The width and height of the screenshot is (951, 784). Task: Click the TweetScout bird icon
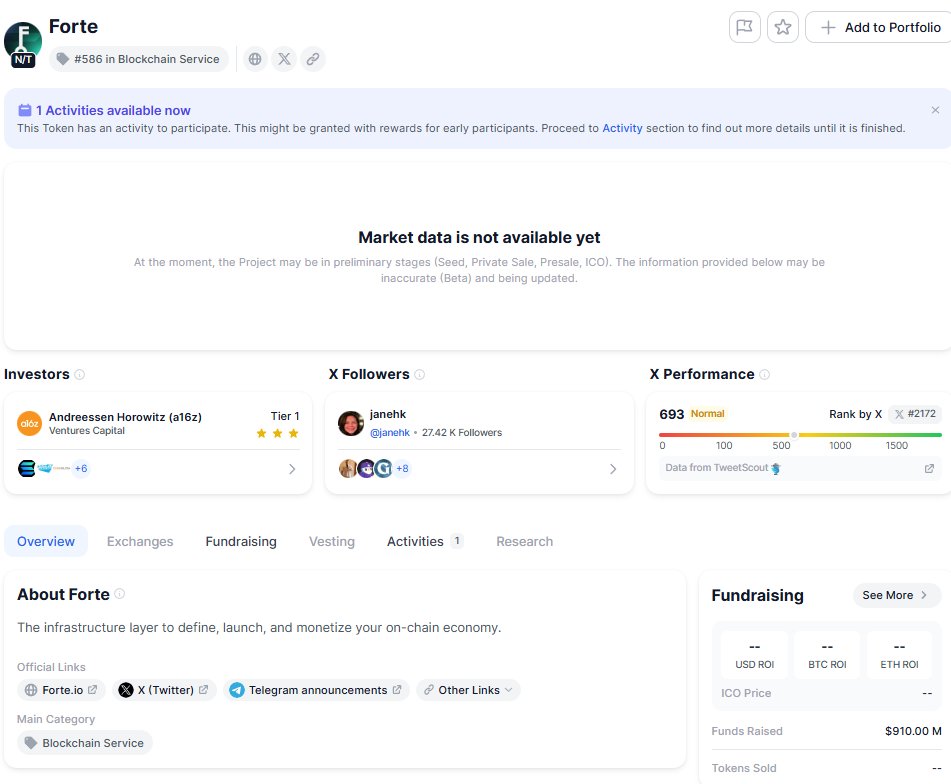[x=775, y=468]
